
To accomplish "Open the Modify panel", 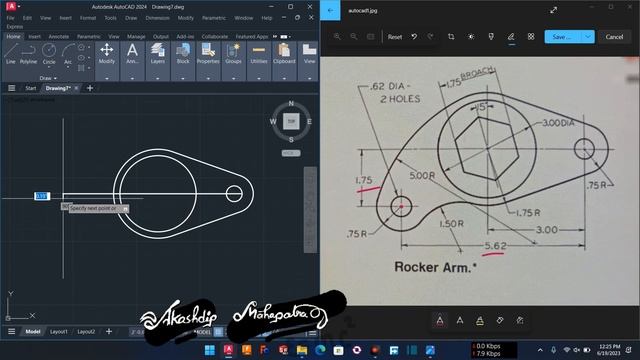I will pyautogui.click(x=107, y=53).
